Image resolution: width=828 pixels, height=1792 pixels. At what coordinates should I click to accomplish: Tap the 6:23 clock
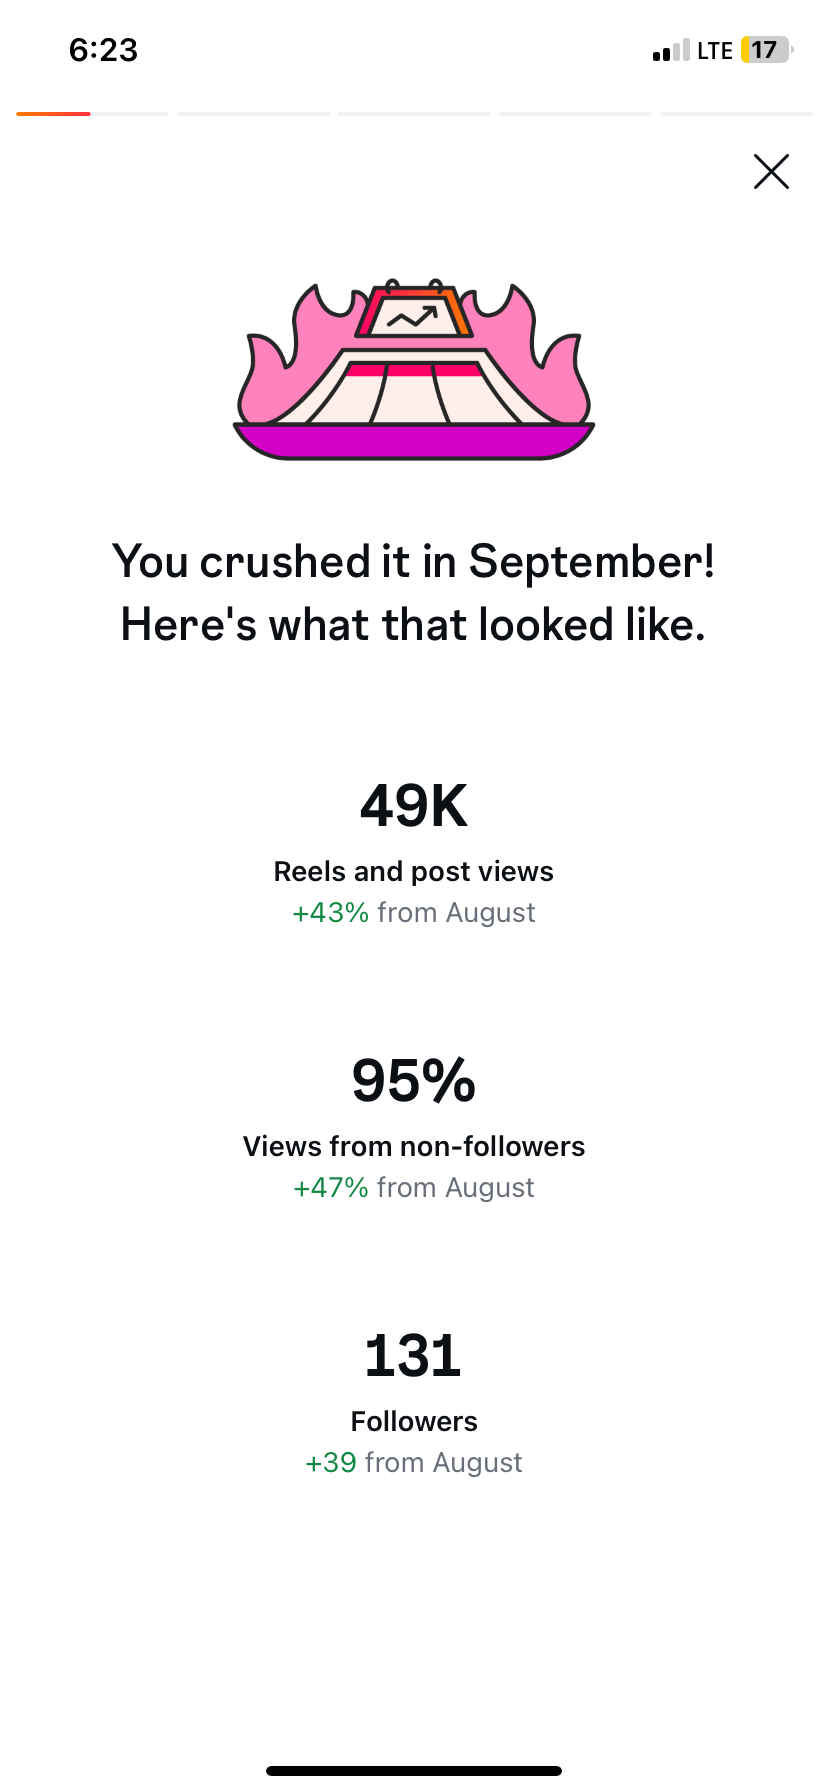(103, 50)
